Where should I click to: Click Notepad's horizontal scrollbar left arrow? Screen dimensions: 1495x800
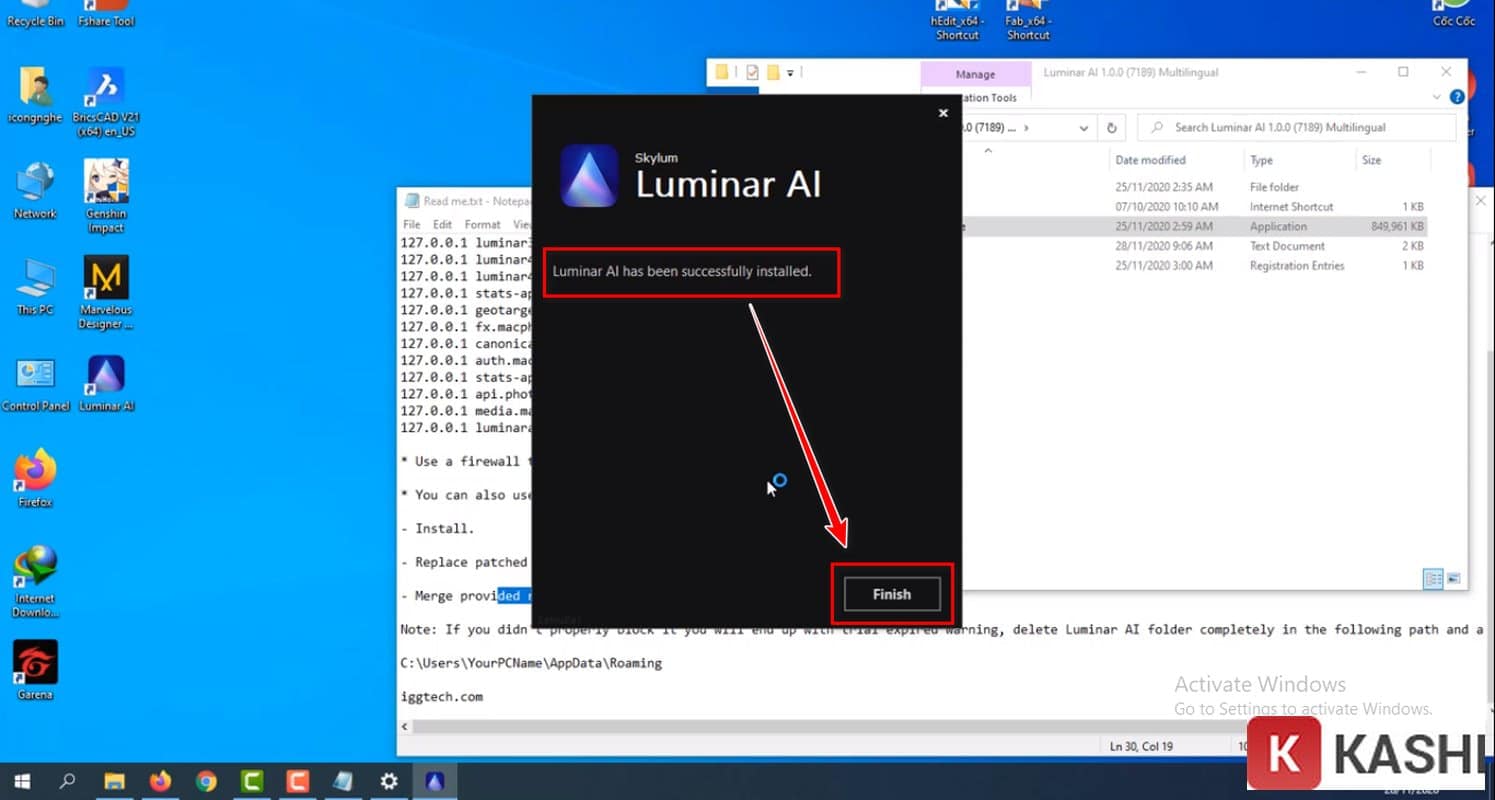tap(405, 727)
